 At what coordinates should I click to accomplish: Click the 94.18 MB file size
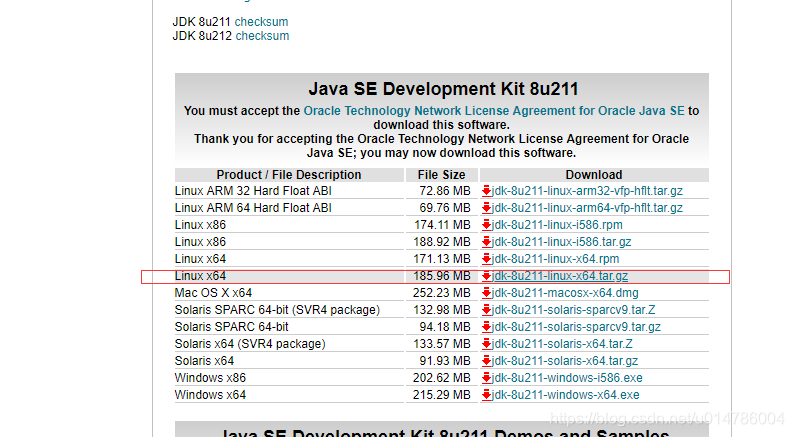(x=445, y=327)
